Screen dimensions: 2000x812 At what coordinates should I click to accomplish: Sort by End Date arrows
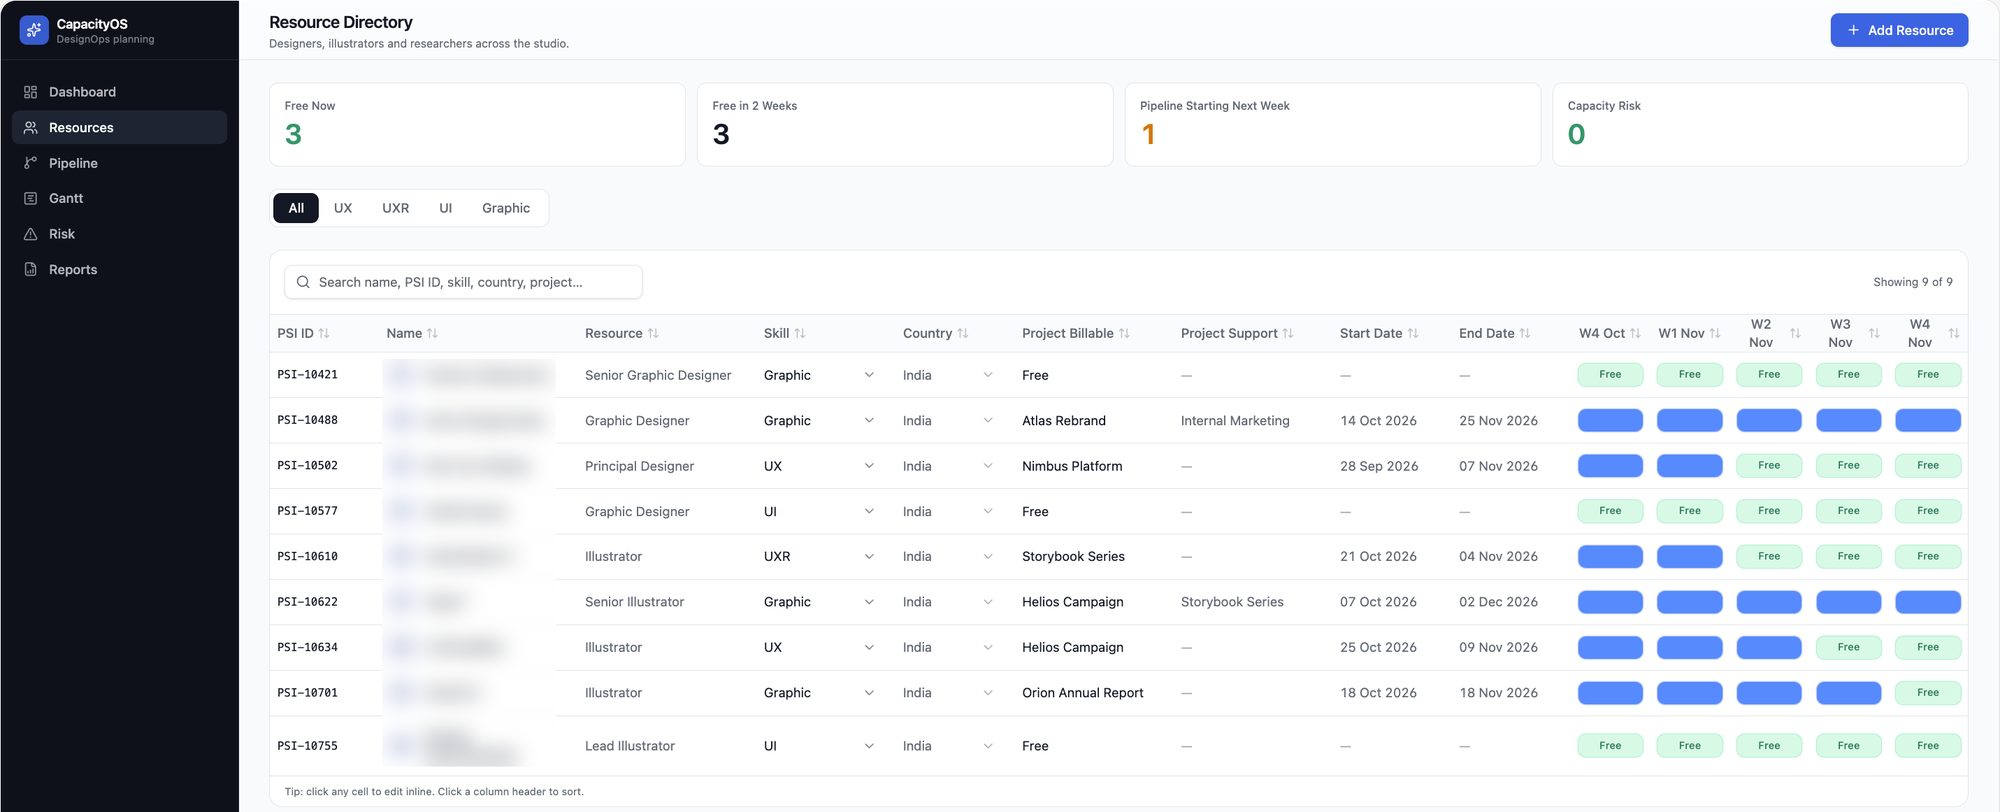[1525, 333]
